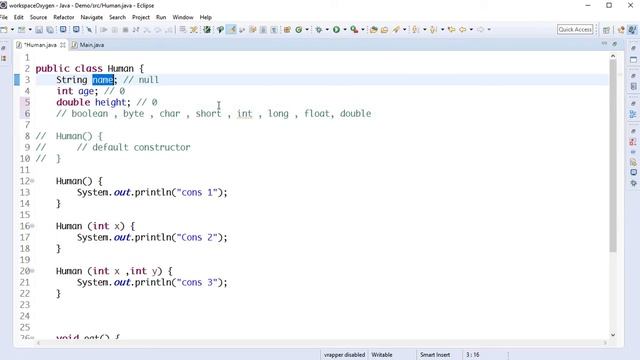Open the Source menu

tap(38, 17)
